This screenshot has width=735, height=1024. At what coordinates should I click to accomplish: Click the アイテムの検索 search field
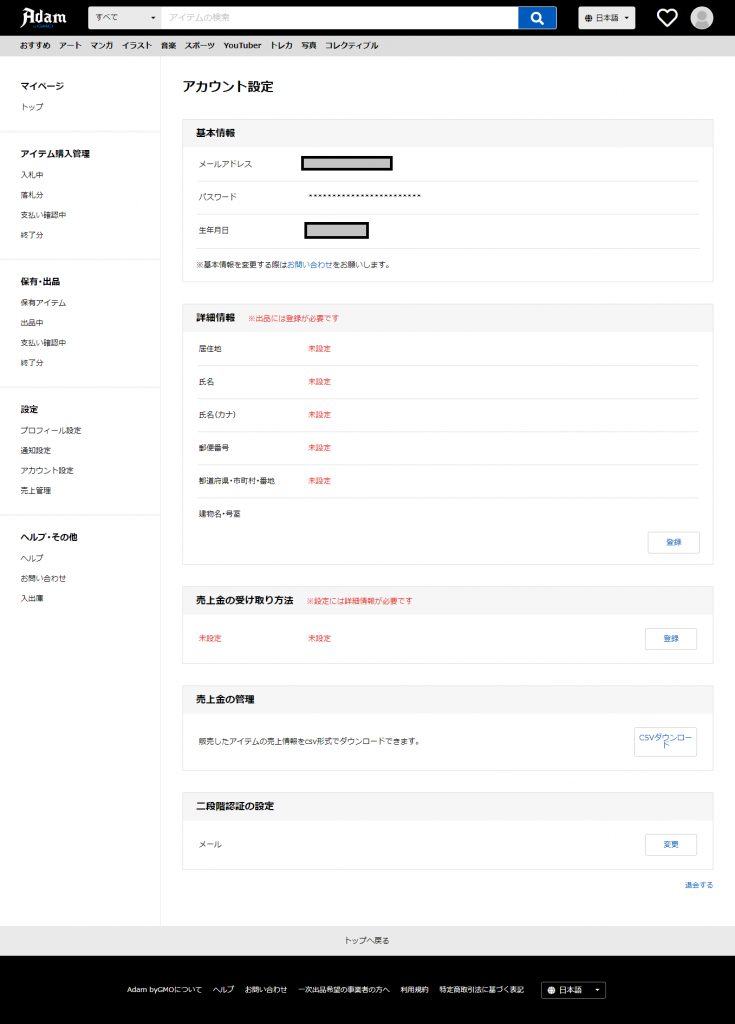click(x=340, y=18)
